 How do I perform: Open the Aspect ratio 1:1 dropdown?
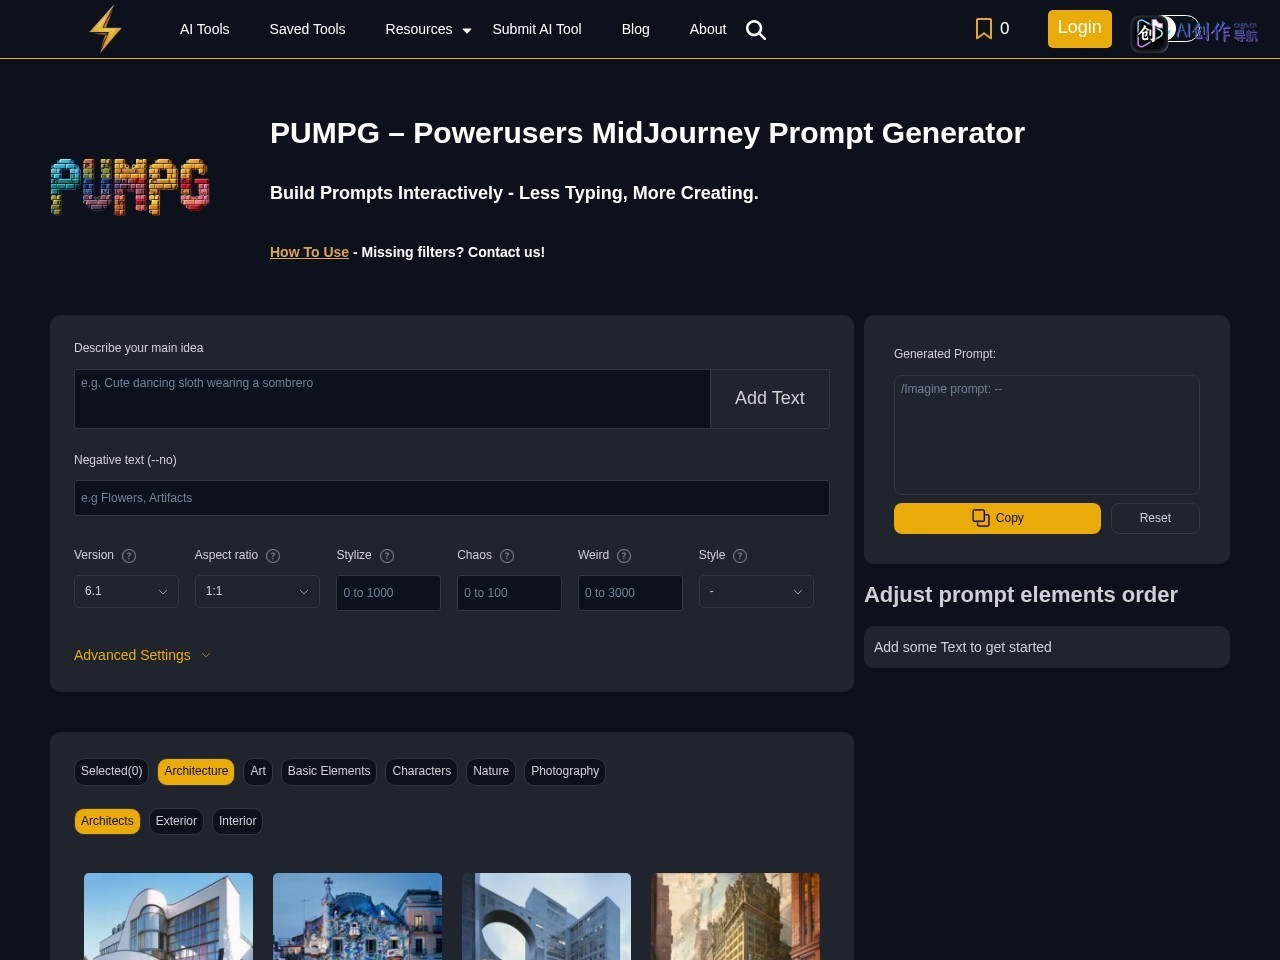tap(257, 591)
